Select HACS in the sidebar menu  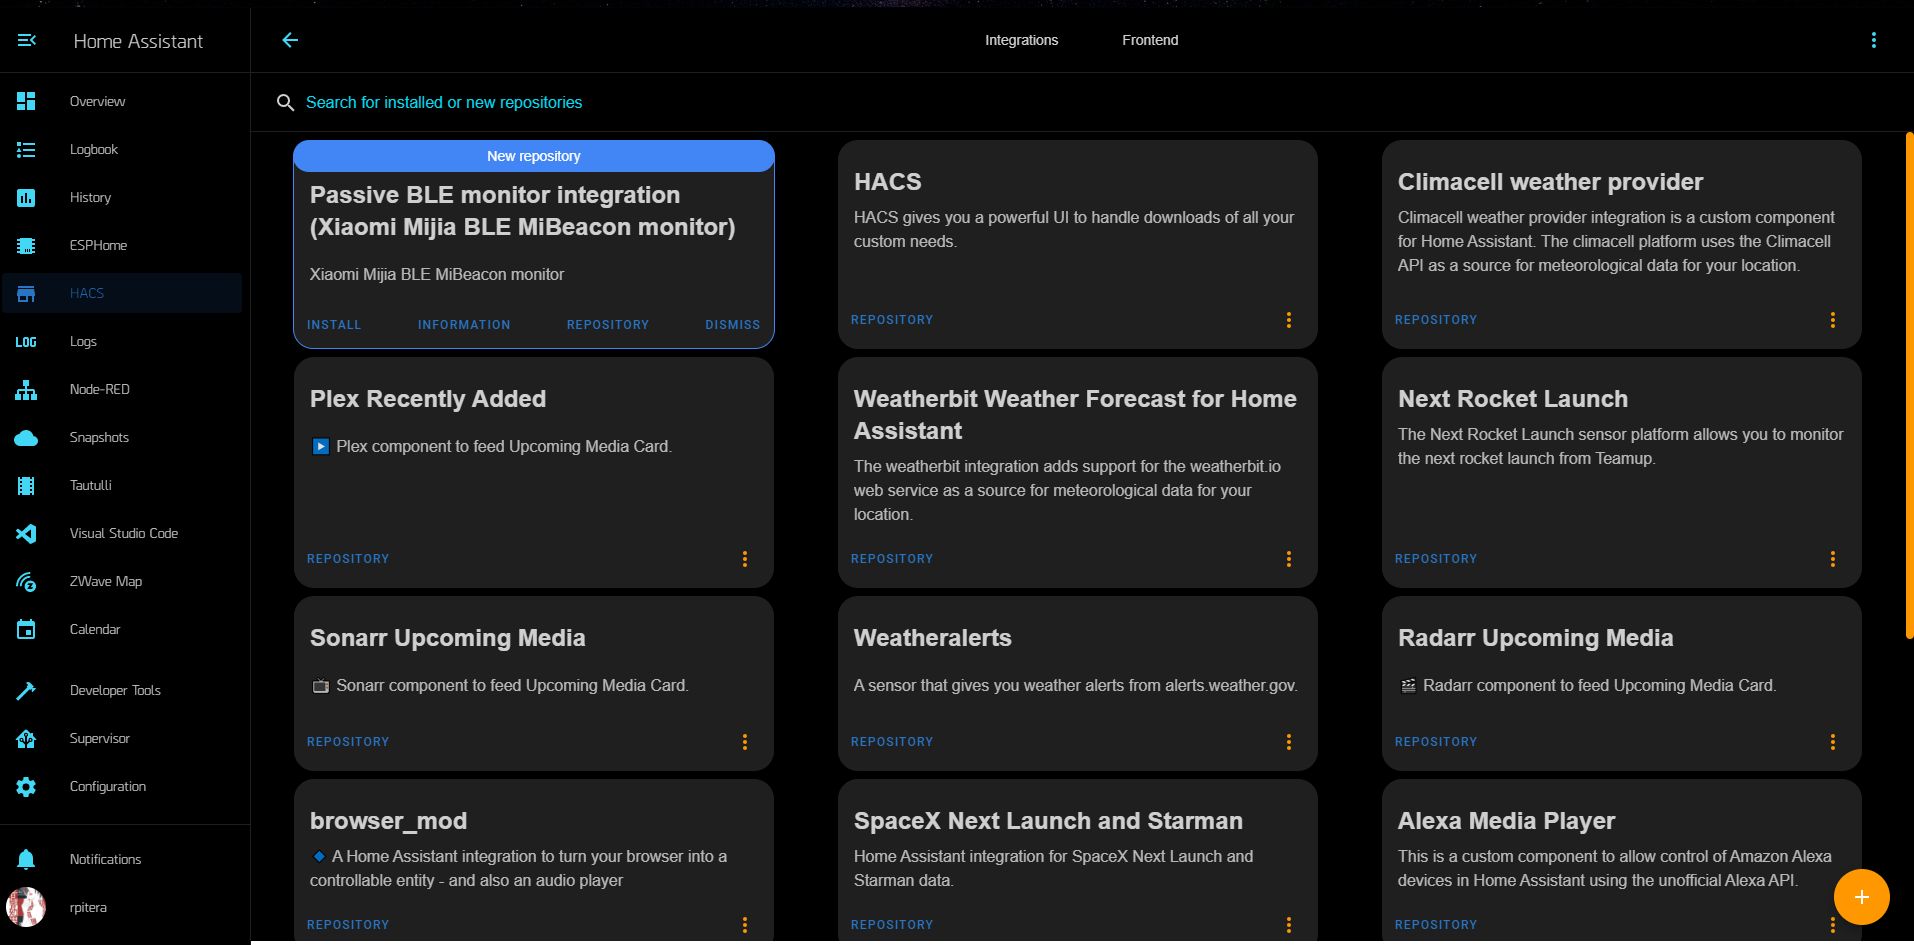tap(122, 293)
